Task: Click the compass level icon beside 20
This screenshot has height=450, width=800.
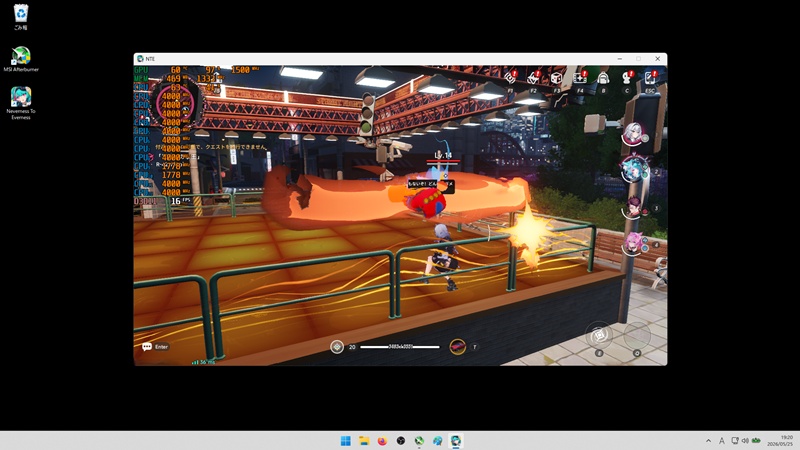Action: pos(337,347)
